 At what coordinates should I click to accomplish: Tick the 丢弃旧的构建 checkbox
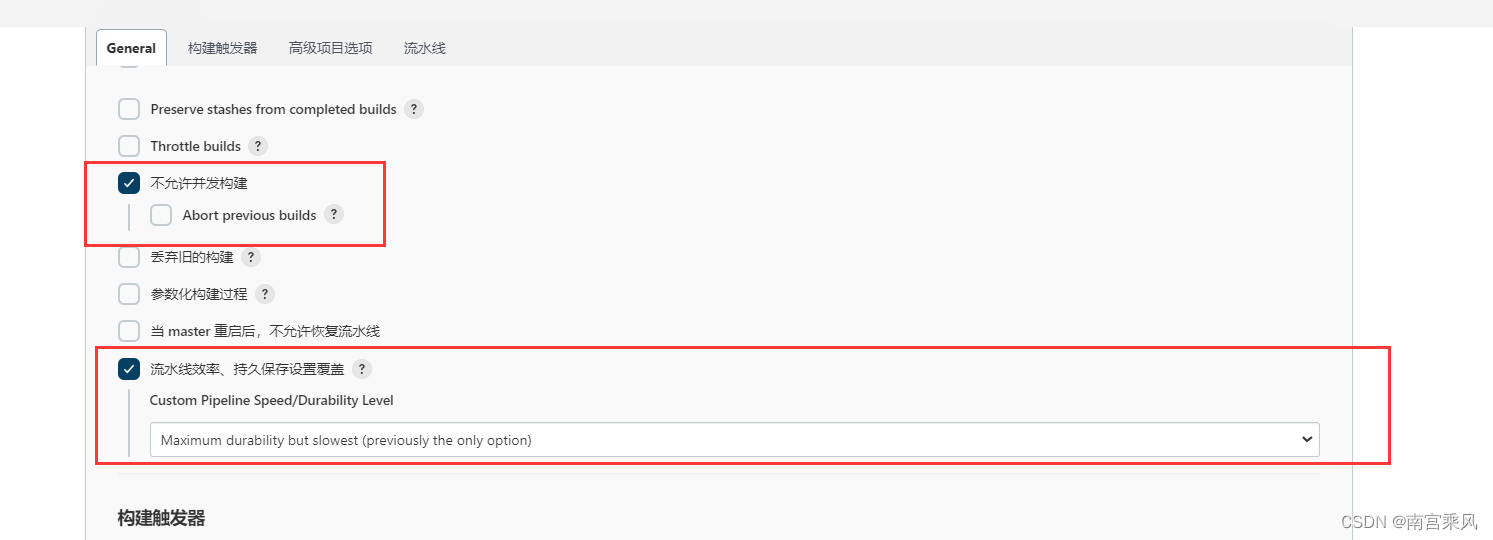point(129,257)
